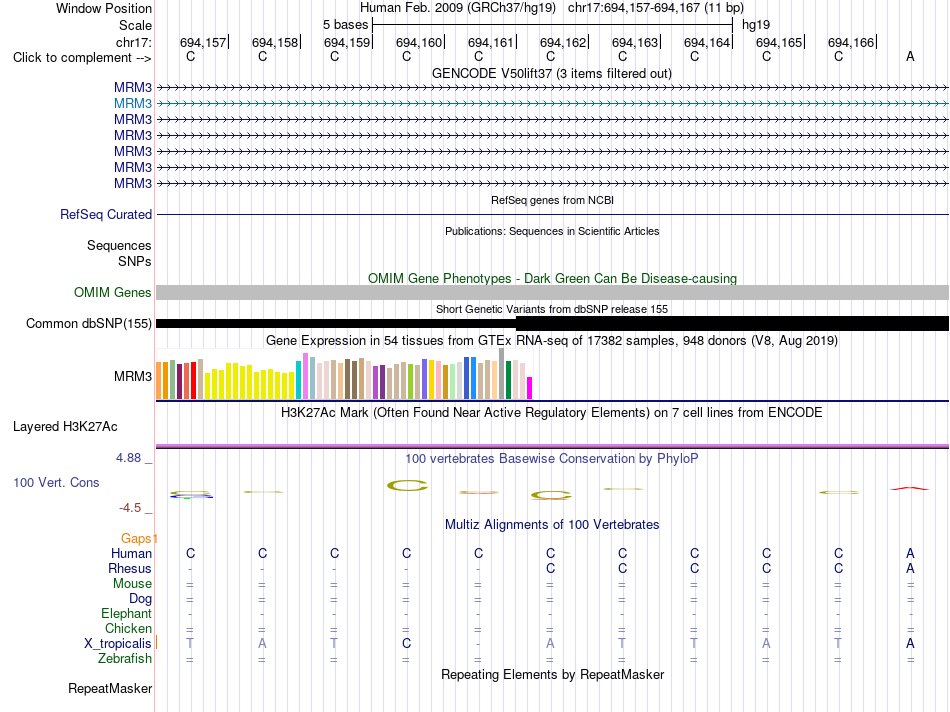Click the Multiz Alignments of 100 Vertebrates title
950x712 pixels.
[x=552, y=525]
